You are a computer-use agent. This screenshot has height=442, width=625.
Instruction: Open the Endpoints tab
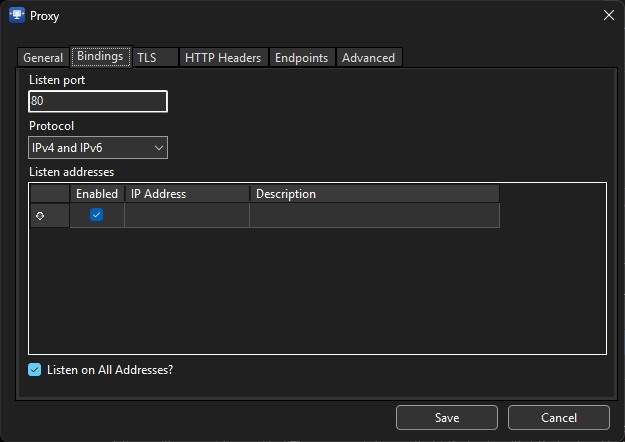coord(302,58)
